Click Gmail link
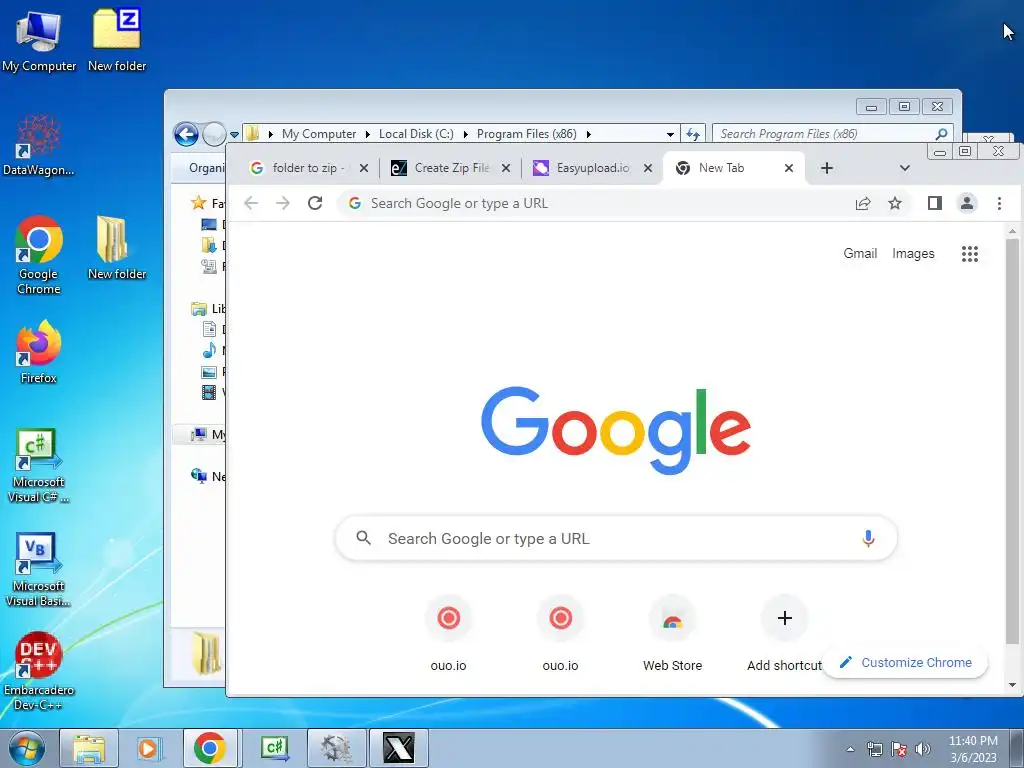 (860, 253)
